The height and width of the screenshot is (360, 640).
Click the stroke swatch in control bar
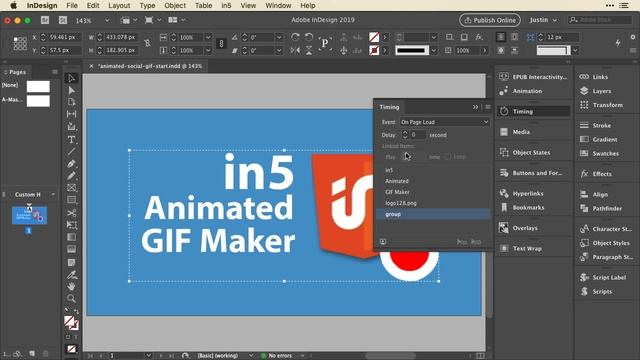374,51
